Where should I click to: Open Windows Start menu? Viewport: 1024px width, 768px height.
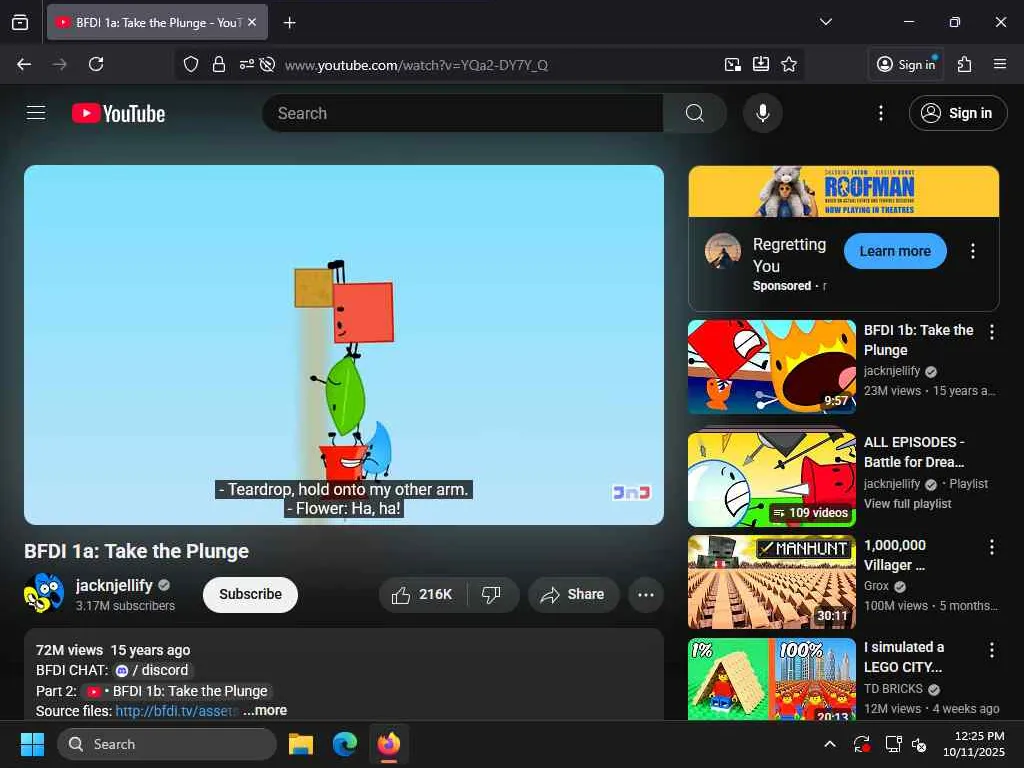click(32, 744)
